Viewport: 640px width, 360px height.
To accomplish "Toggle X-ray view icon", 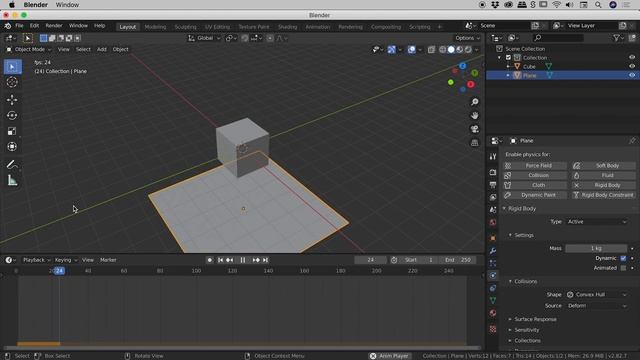I will (431, 49).
